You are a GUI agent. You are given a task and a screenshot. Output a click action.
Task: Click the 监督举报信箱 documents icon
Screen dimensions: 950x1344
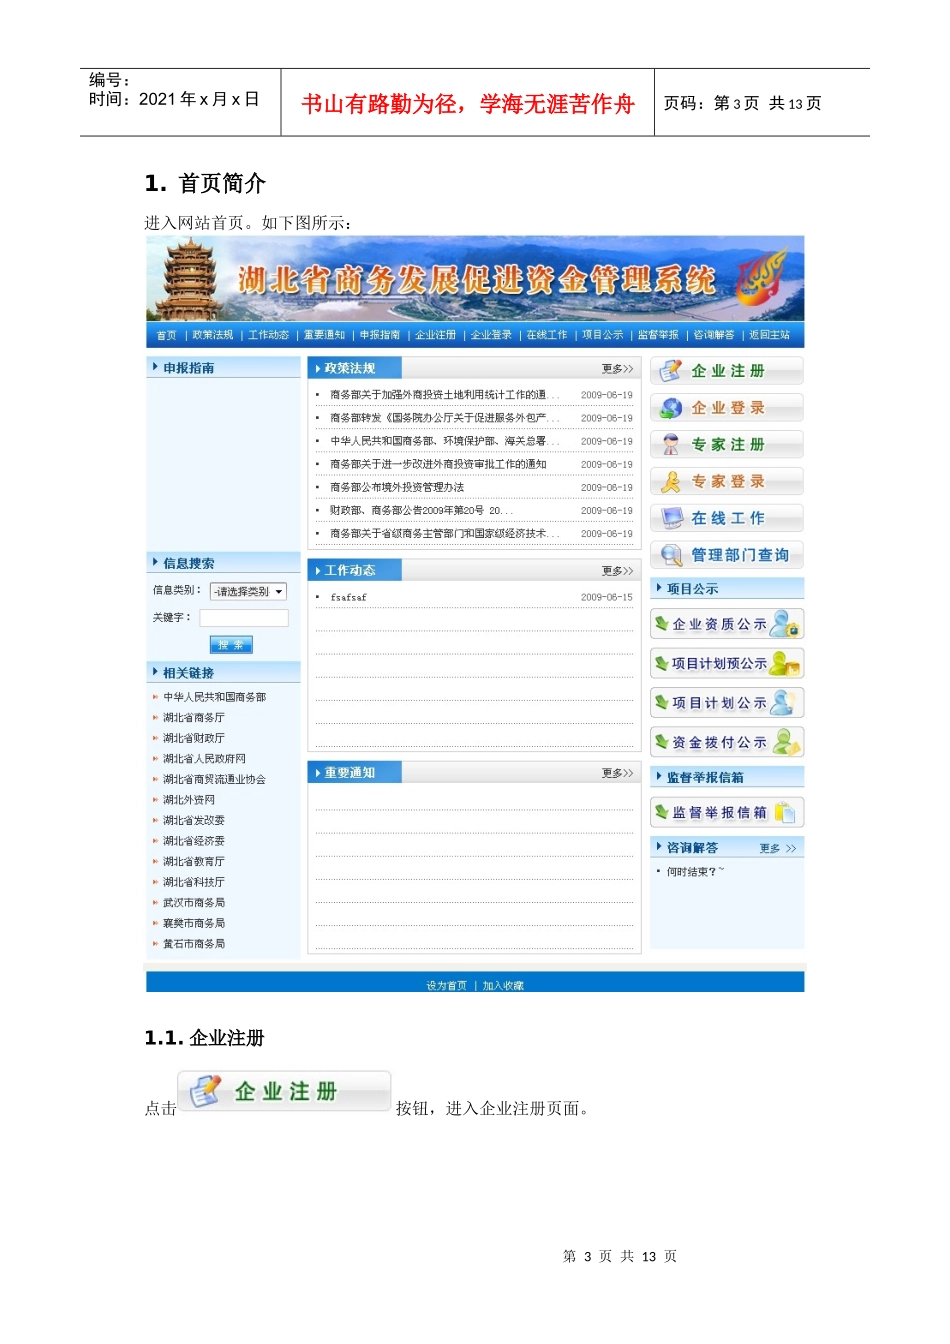786,813
